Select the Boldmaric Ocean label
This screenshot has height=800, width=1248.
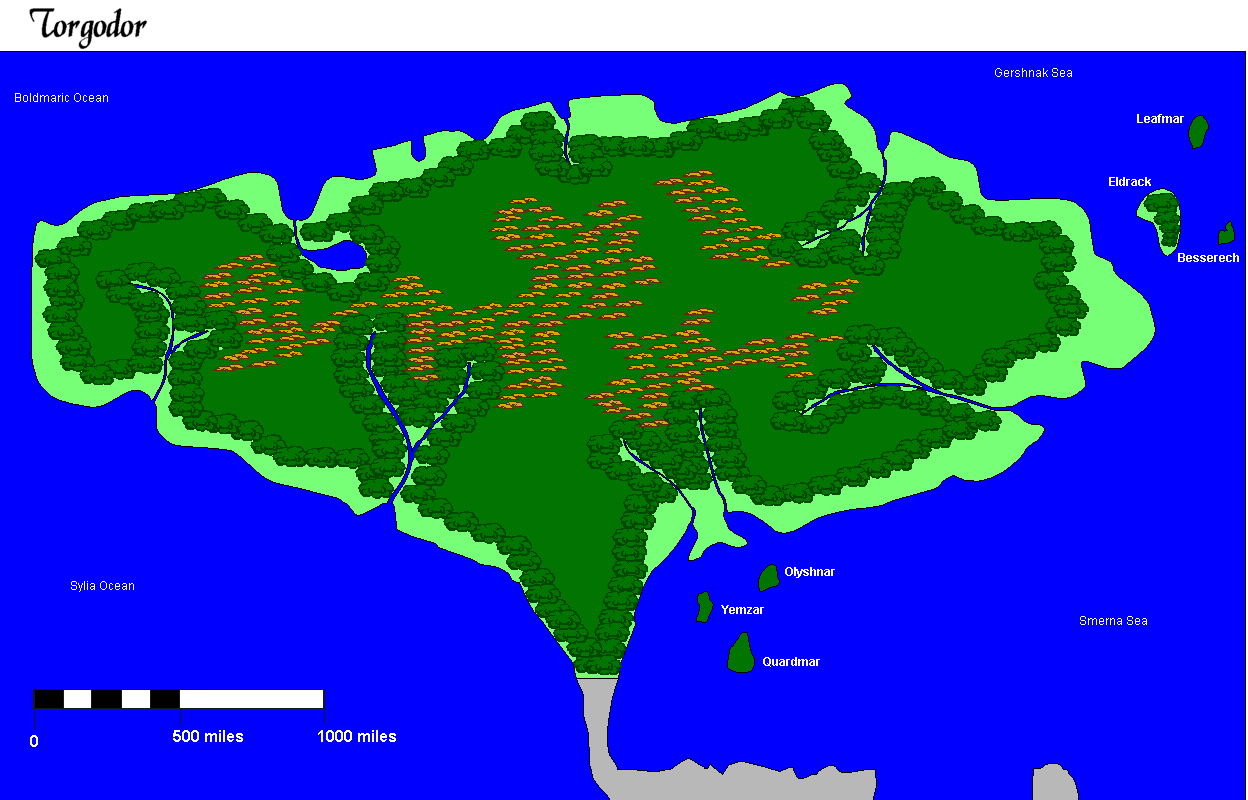(x=61, y=98)
